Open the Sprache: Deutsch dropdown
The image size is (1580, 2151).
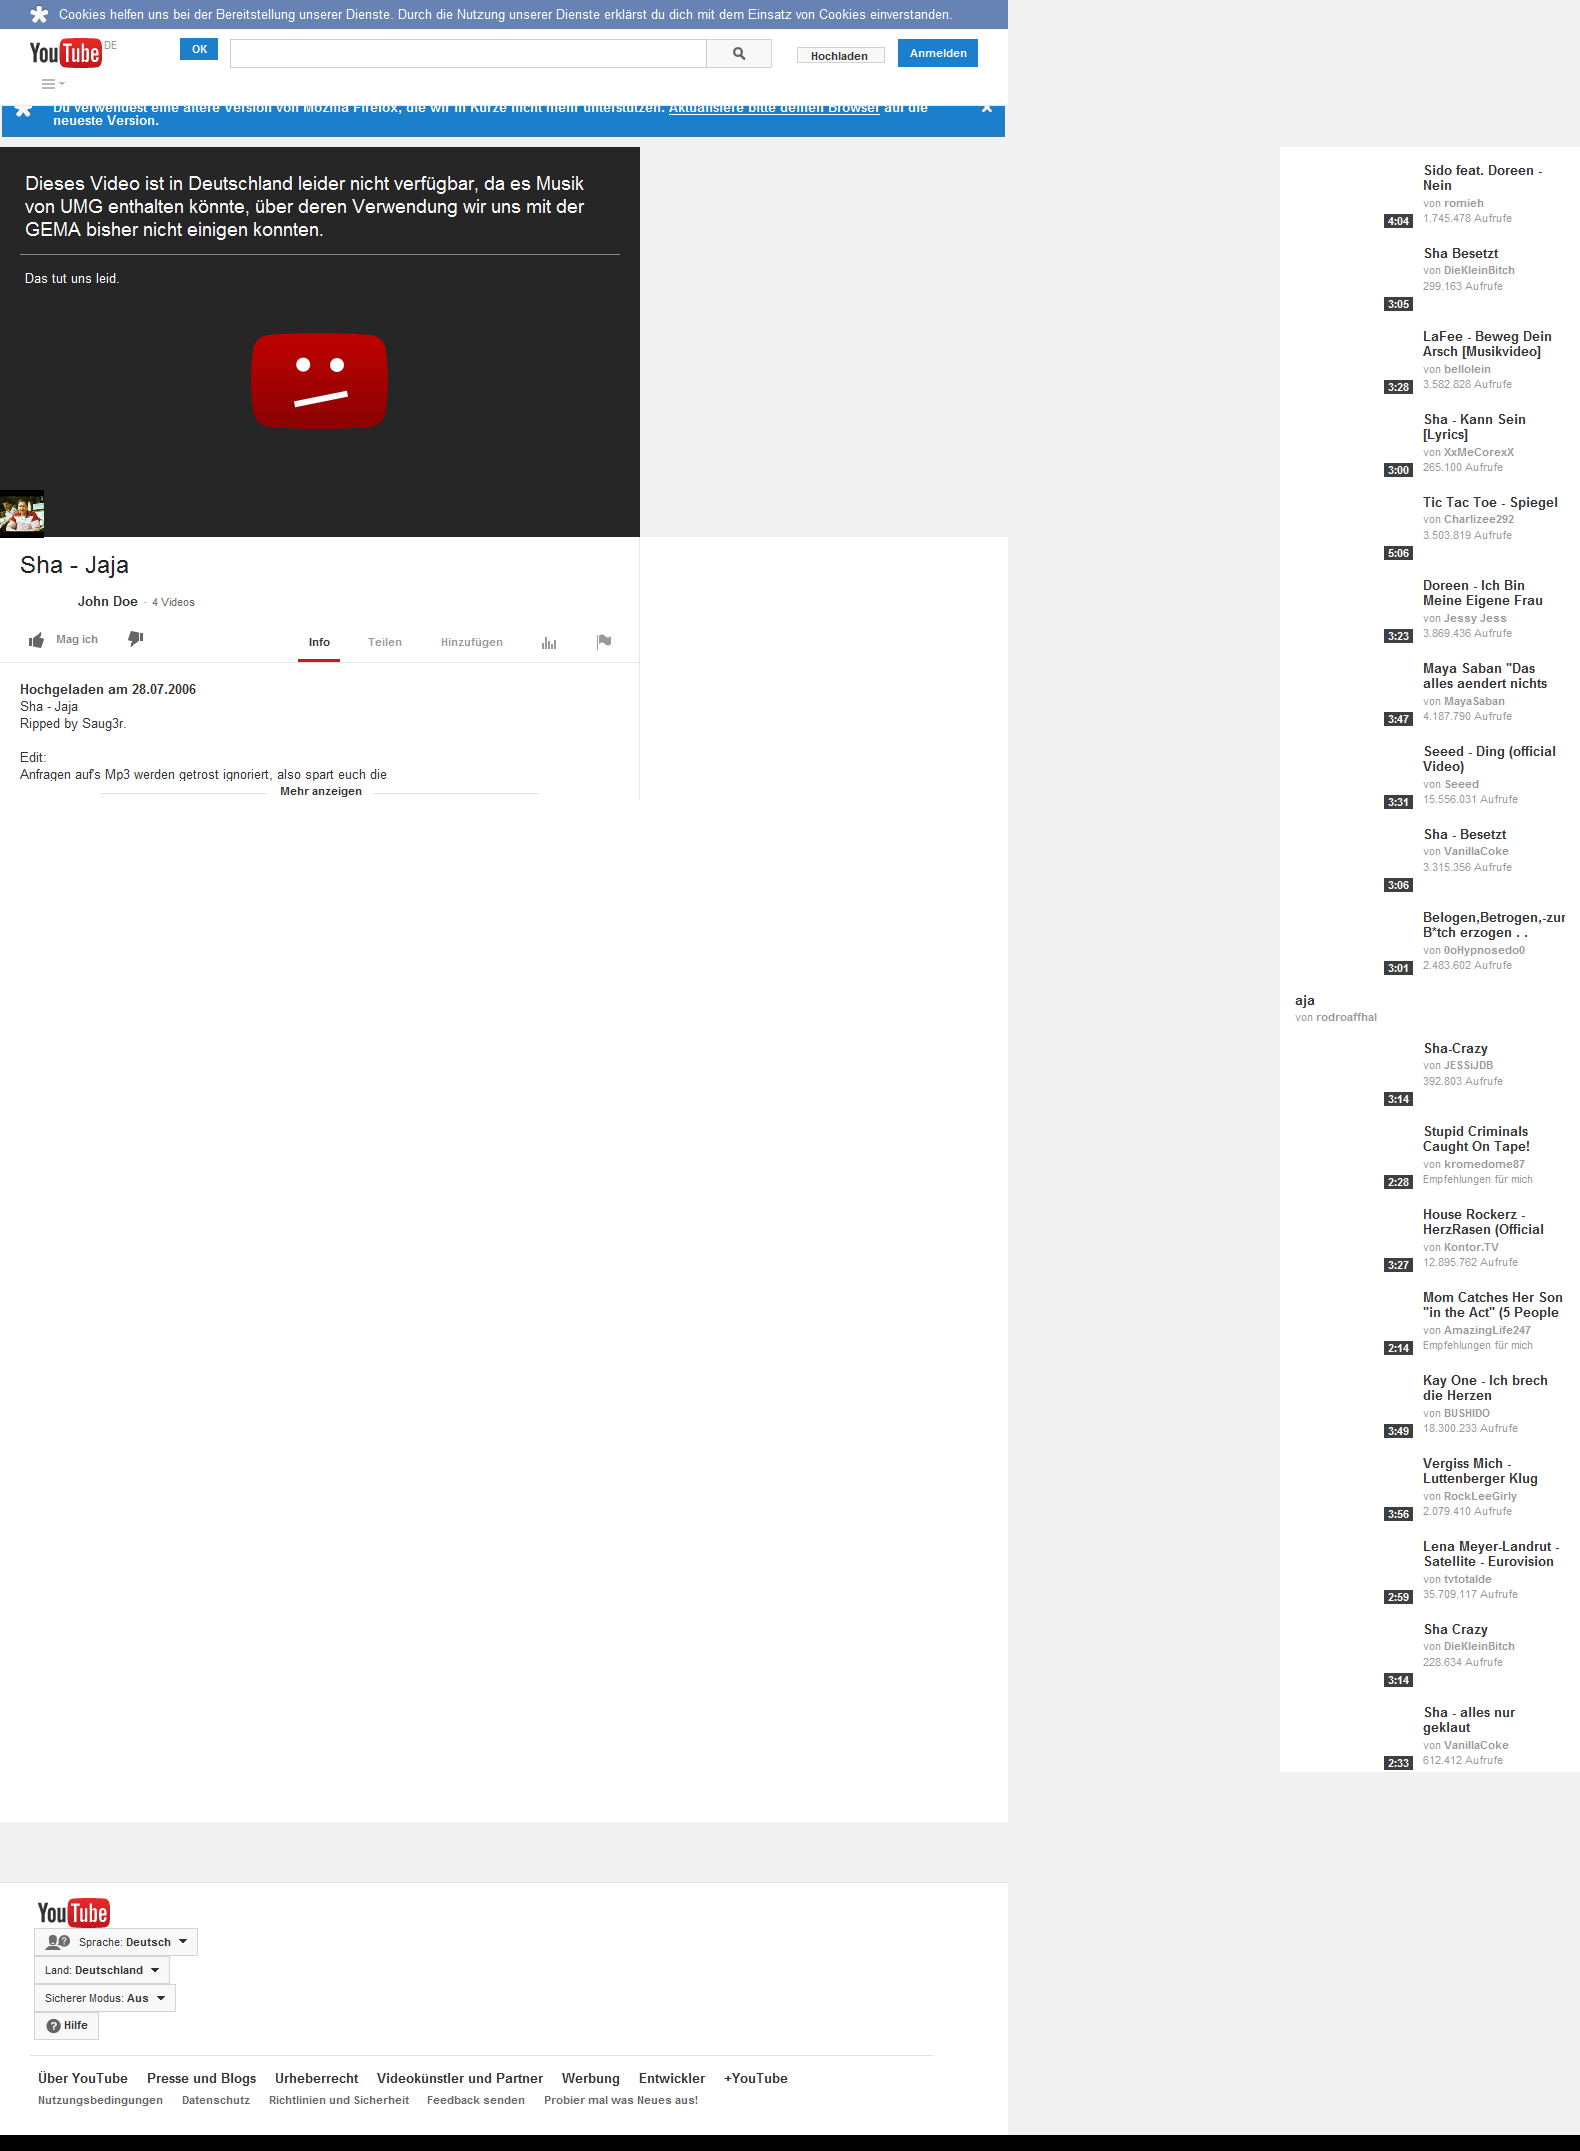(116, 1942)
